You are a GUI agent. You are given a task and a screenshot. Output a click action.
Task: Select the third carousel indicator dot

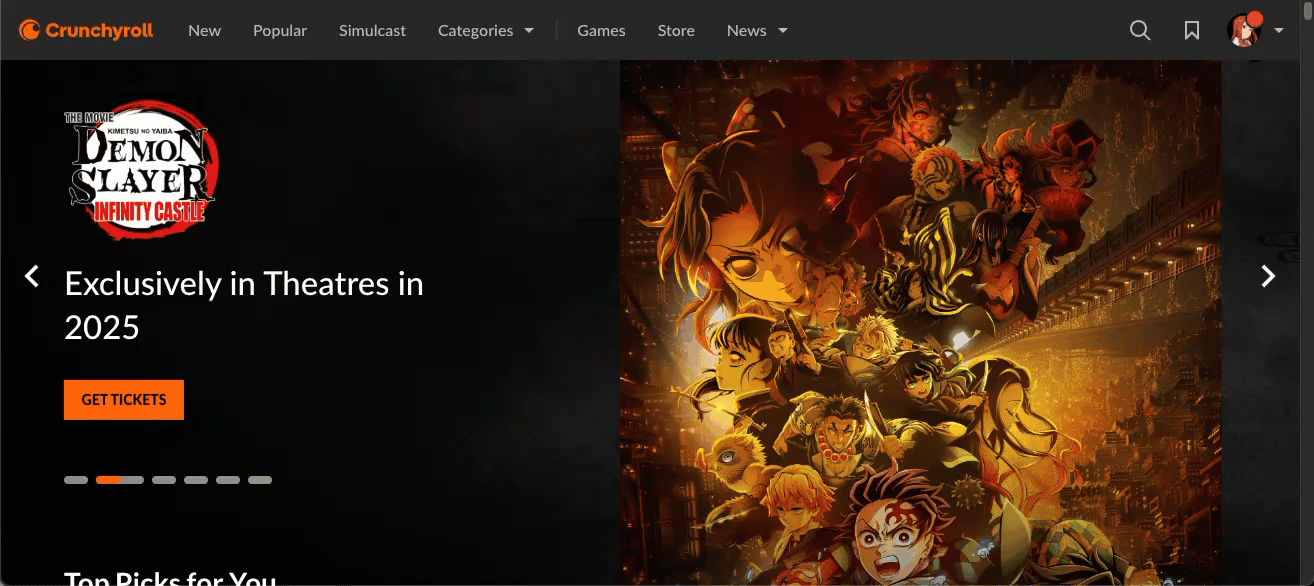click(164, 480)
